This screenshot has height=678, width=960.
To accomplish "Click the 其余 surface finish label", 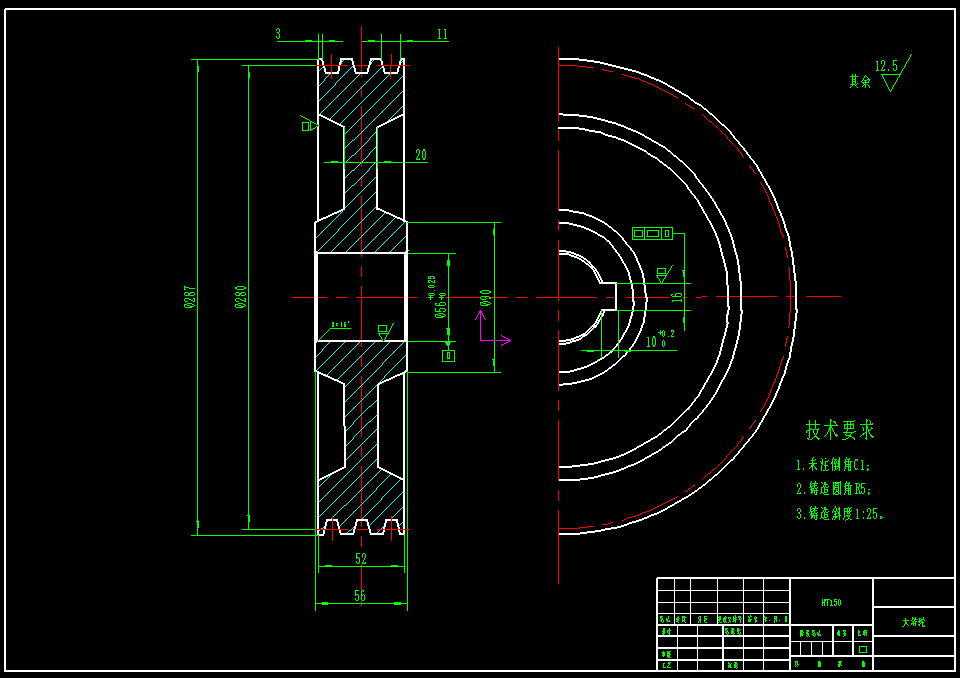I will click(x=860, y=81).
